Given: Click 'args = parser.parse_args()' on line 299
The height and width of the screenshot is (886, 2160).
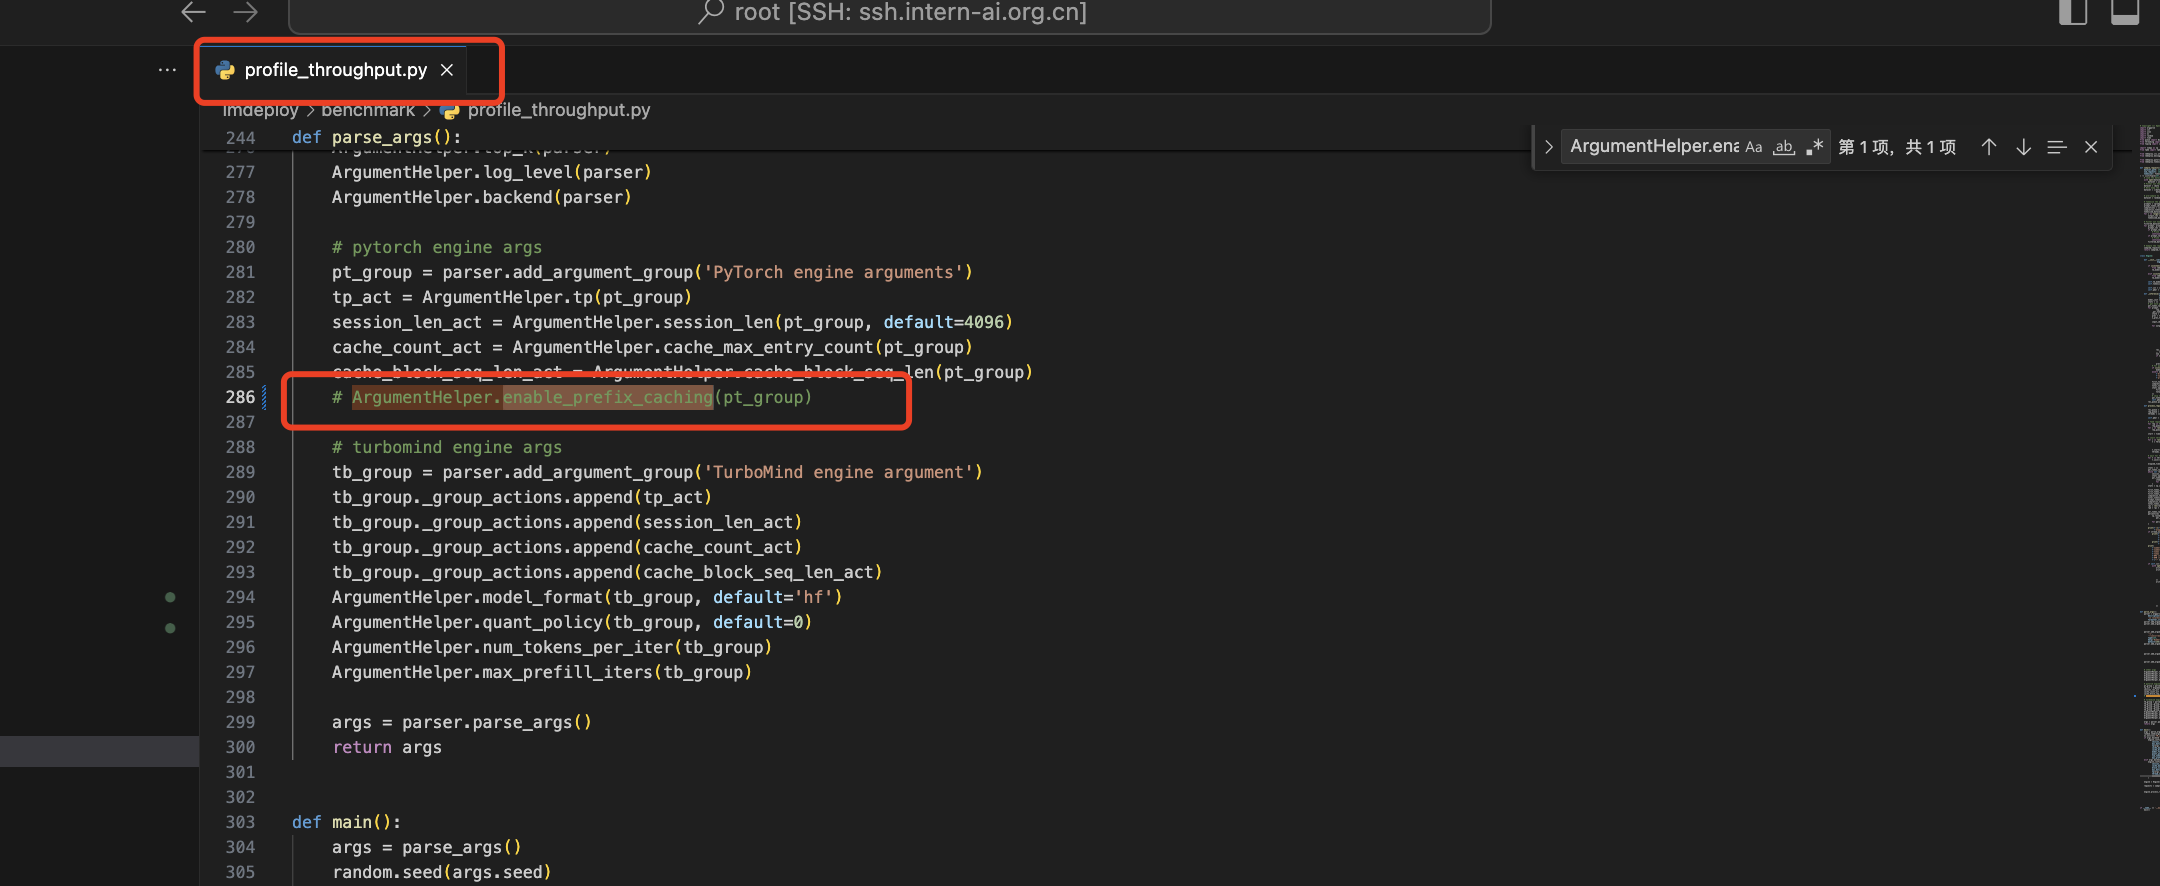Looking at the screenshot, I should coord(462,722).
